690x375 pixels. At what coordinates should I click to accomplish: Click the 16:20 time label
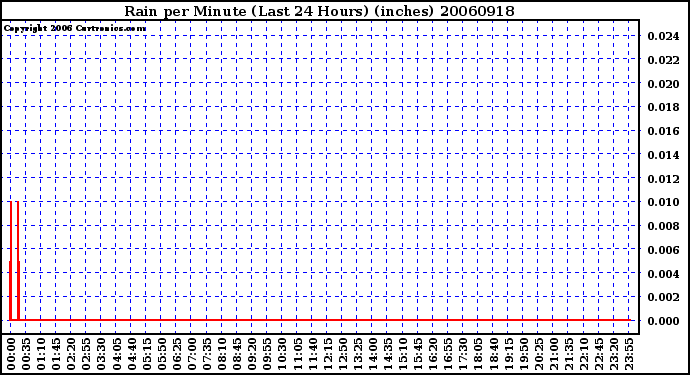433,354
